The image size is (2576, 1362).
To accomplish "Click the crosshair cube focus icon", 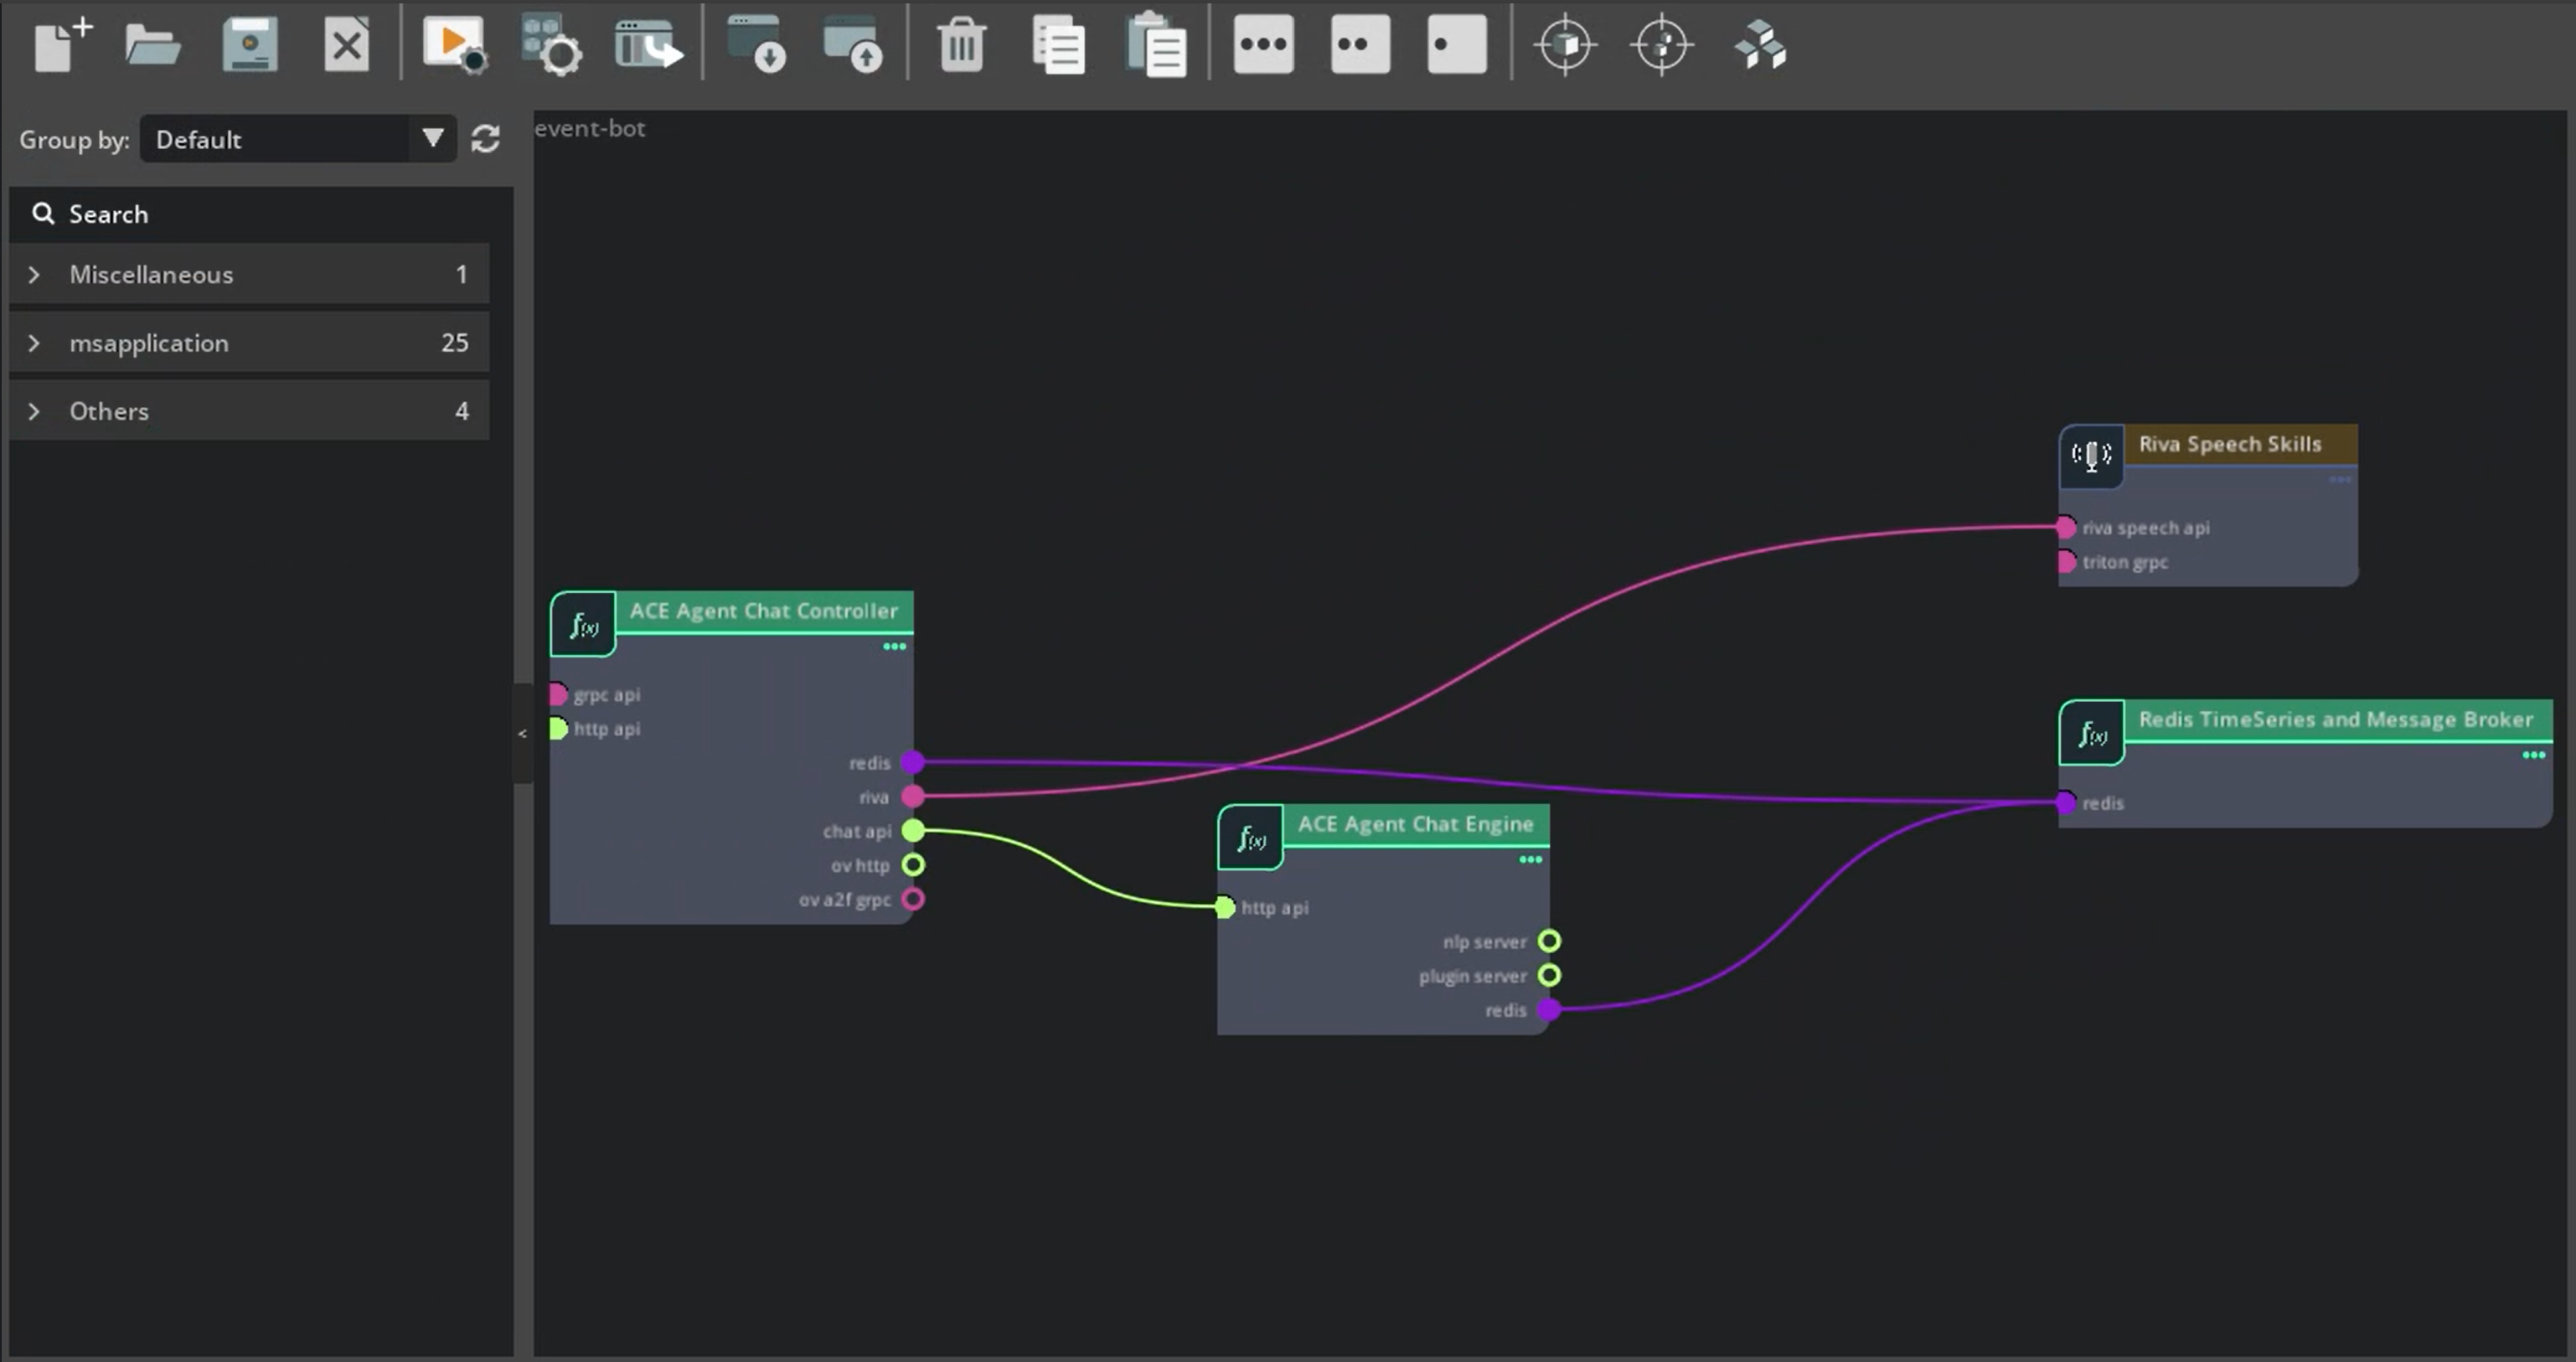I will 1565,45.
